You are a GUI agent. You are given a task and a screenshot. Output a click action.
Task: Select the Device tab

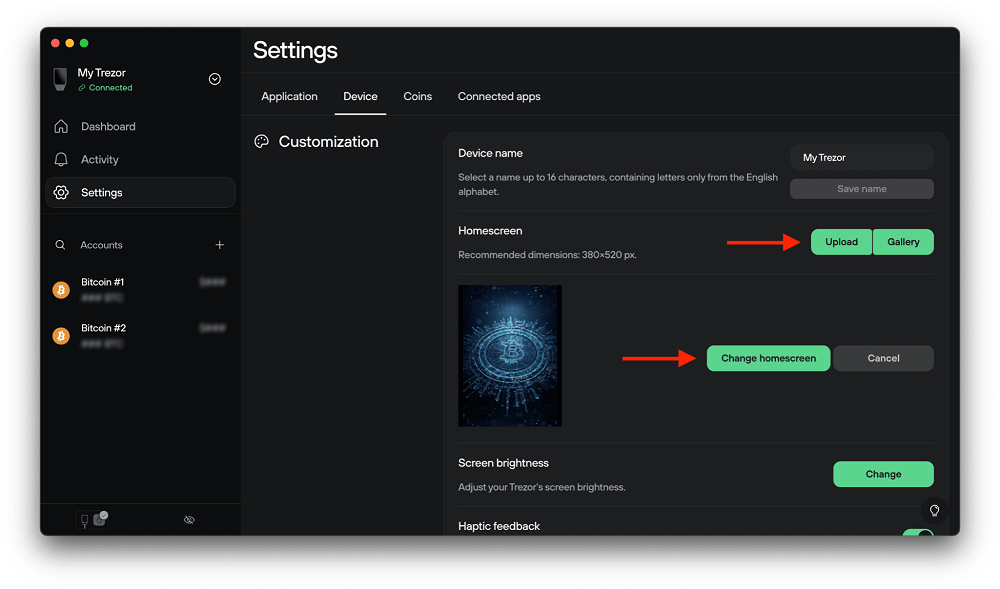click(x=360, y=96)
